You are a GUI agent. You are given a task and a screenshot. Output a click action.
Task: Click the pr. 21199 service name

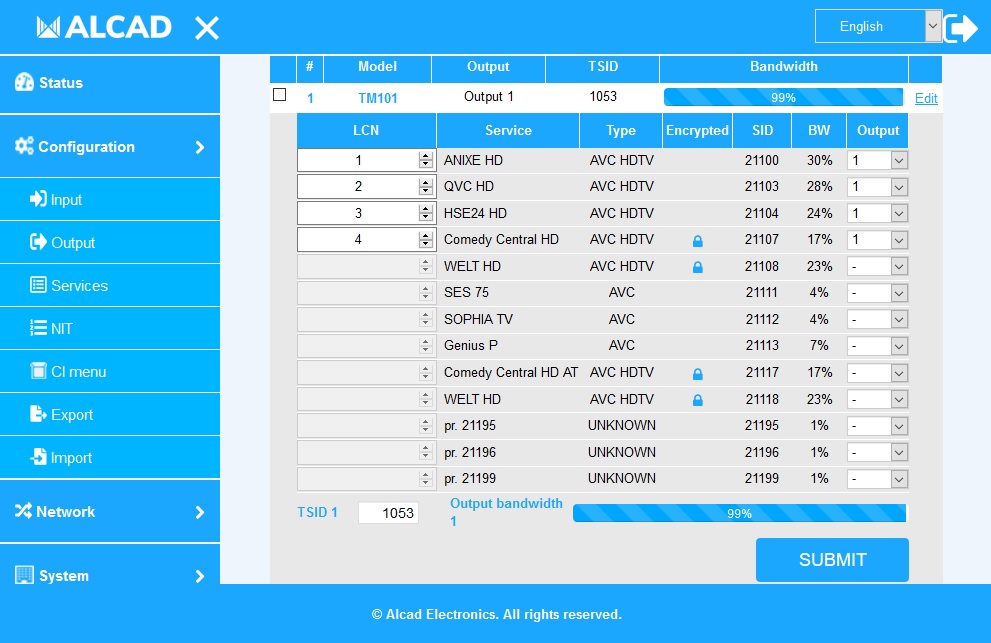(x=470, y=479)
